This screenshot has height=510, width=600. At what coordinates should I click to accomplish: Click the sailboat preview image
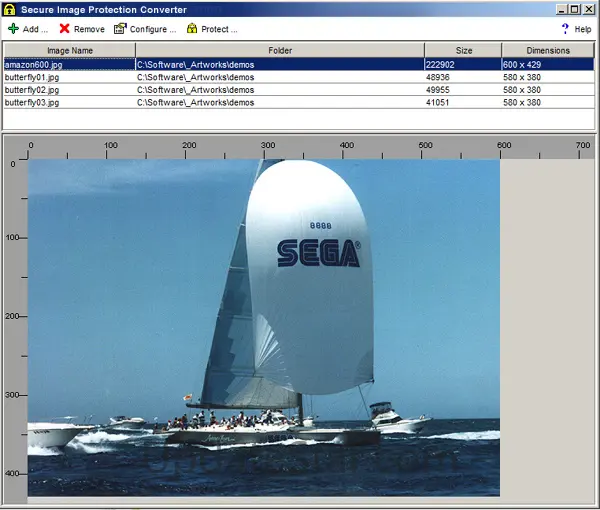click(x=264, y=328)
